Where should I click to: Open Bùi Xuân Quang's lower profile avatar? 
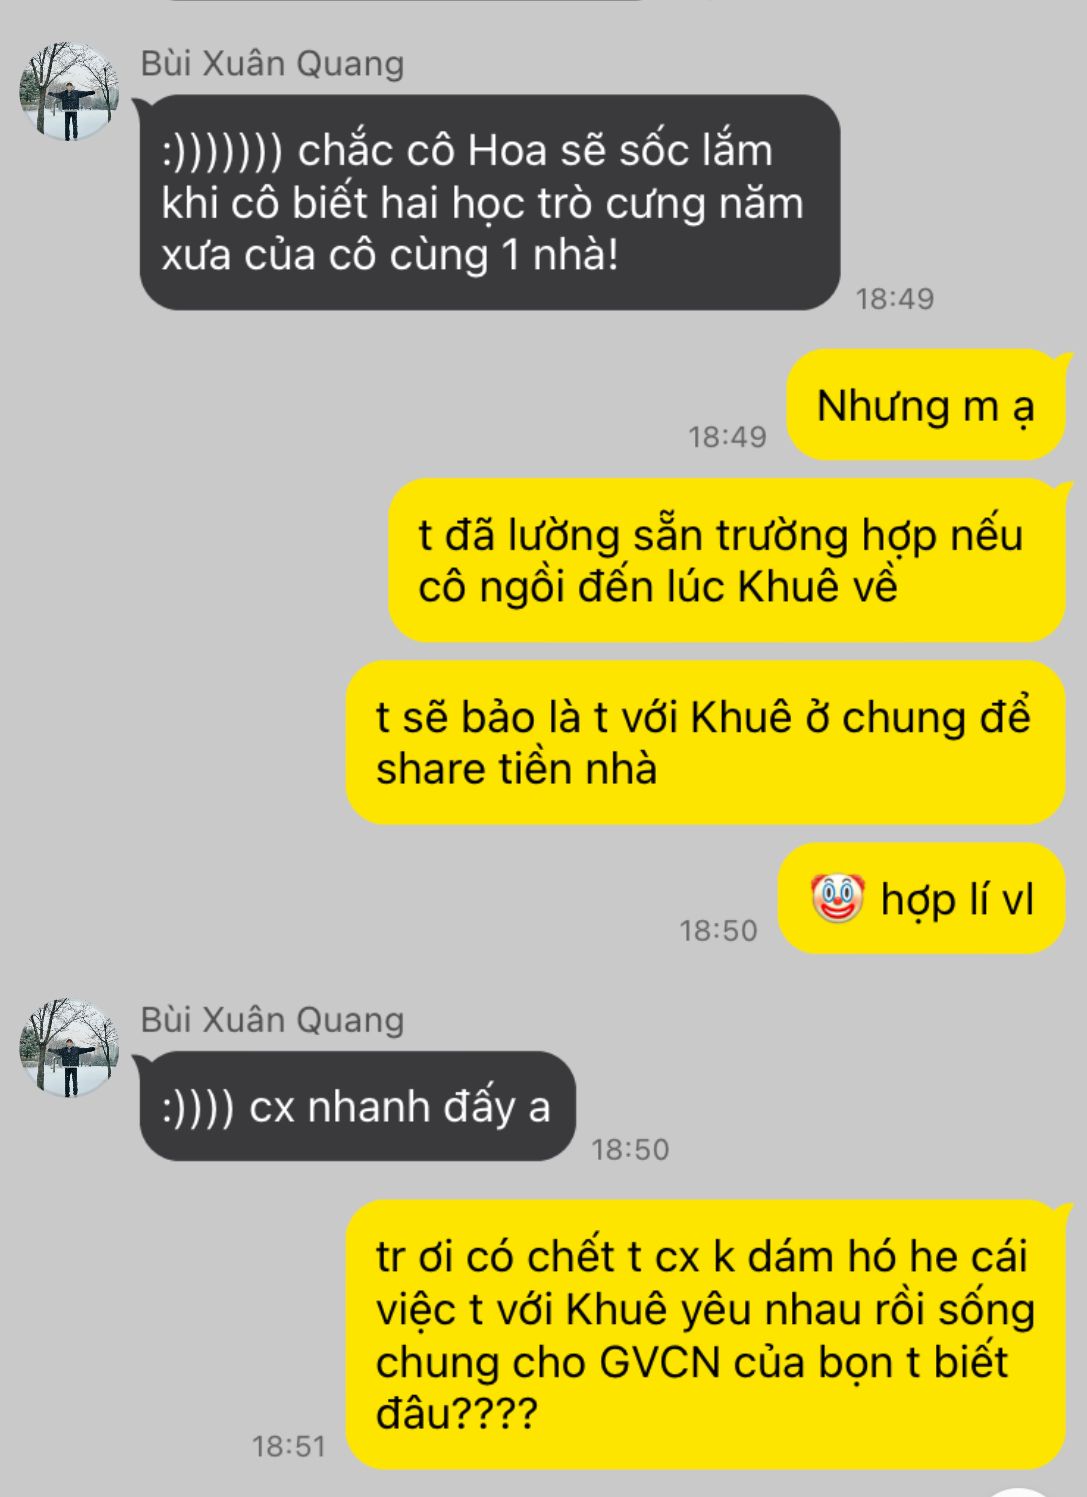click(69, 1048)
